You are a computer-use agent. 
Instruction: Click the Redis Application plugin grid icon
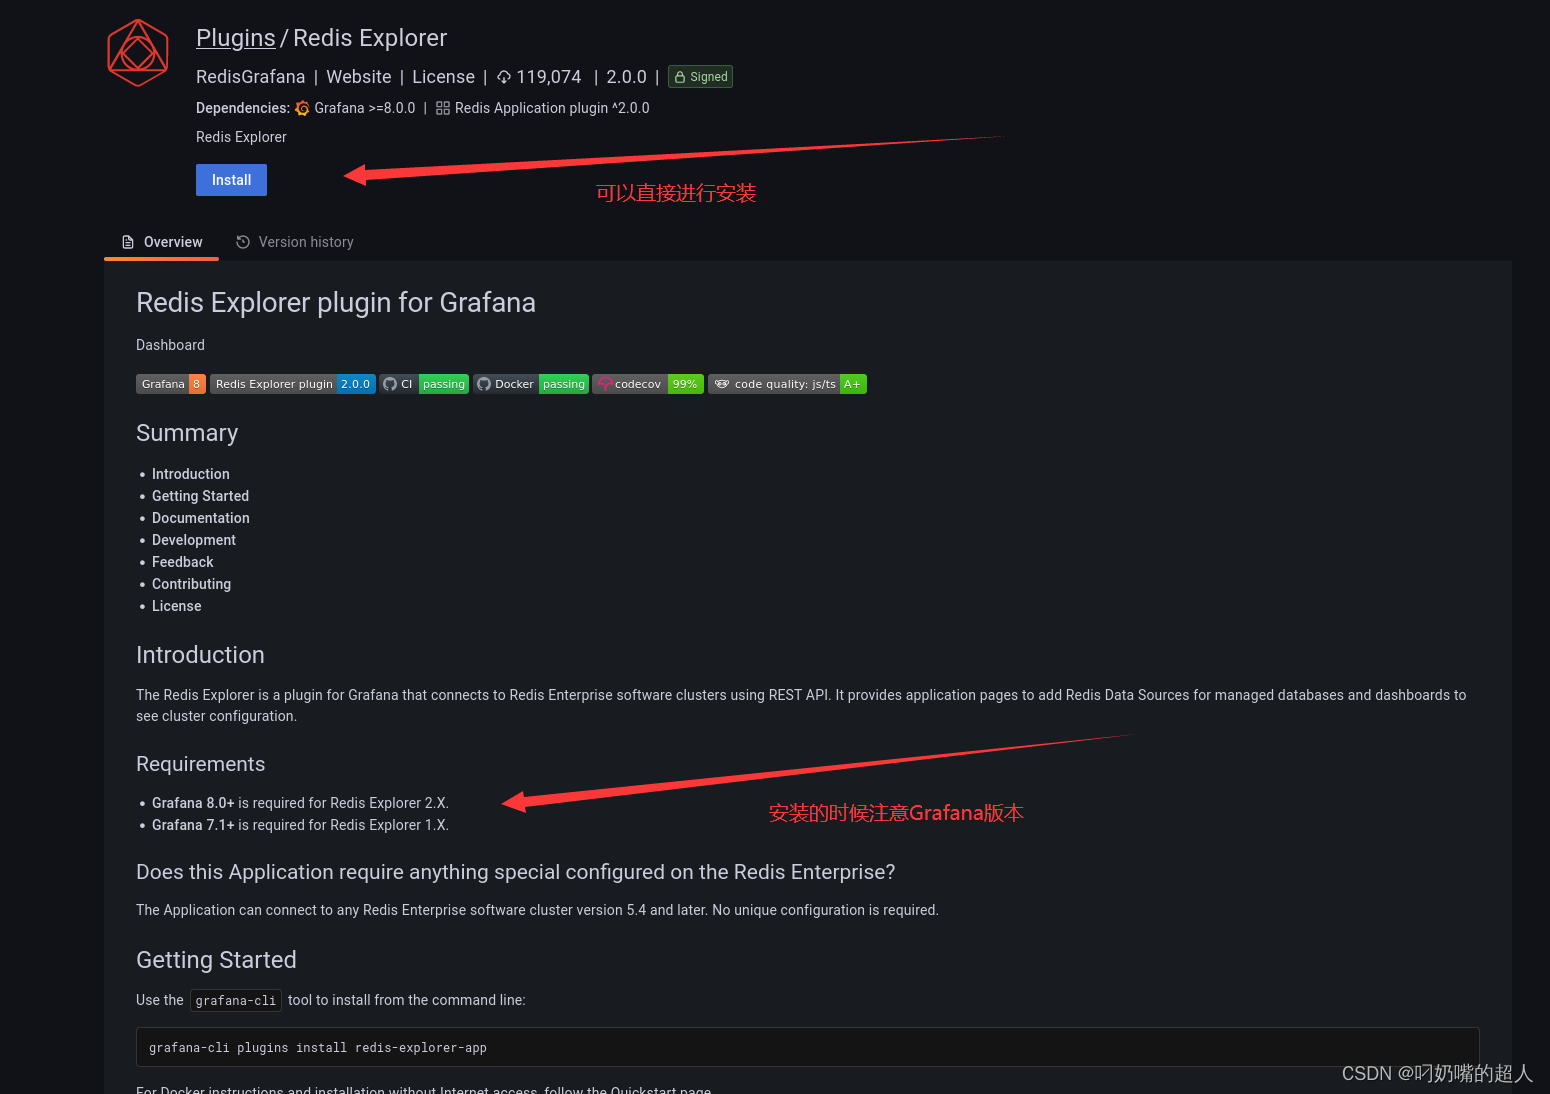coord(442,108)
